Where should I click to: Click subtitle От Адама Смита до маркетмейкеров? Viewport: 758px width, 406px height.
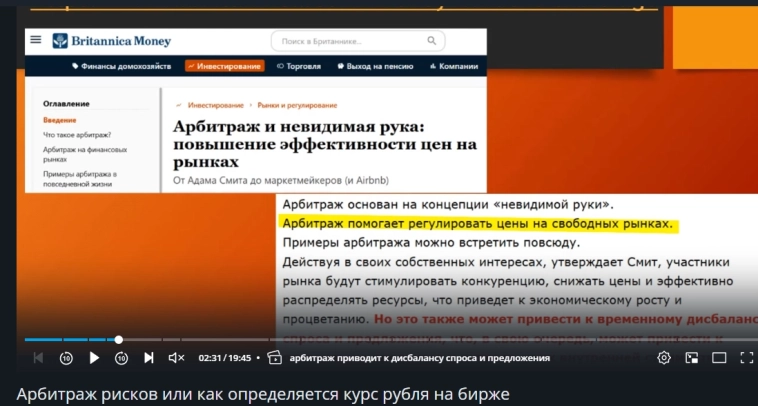pos(281,180)
